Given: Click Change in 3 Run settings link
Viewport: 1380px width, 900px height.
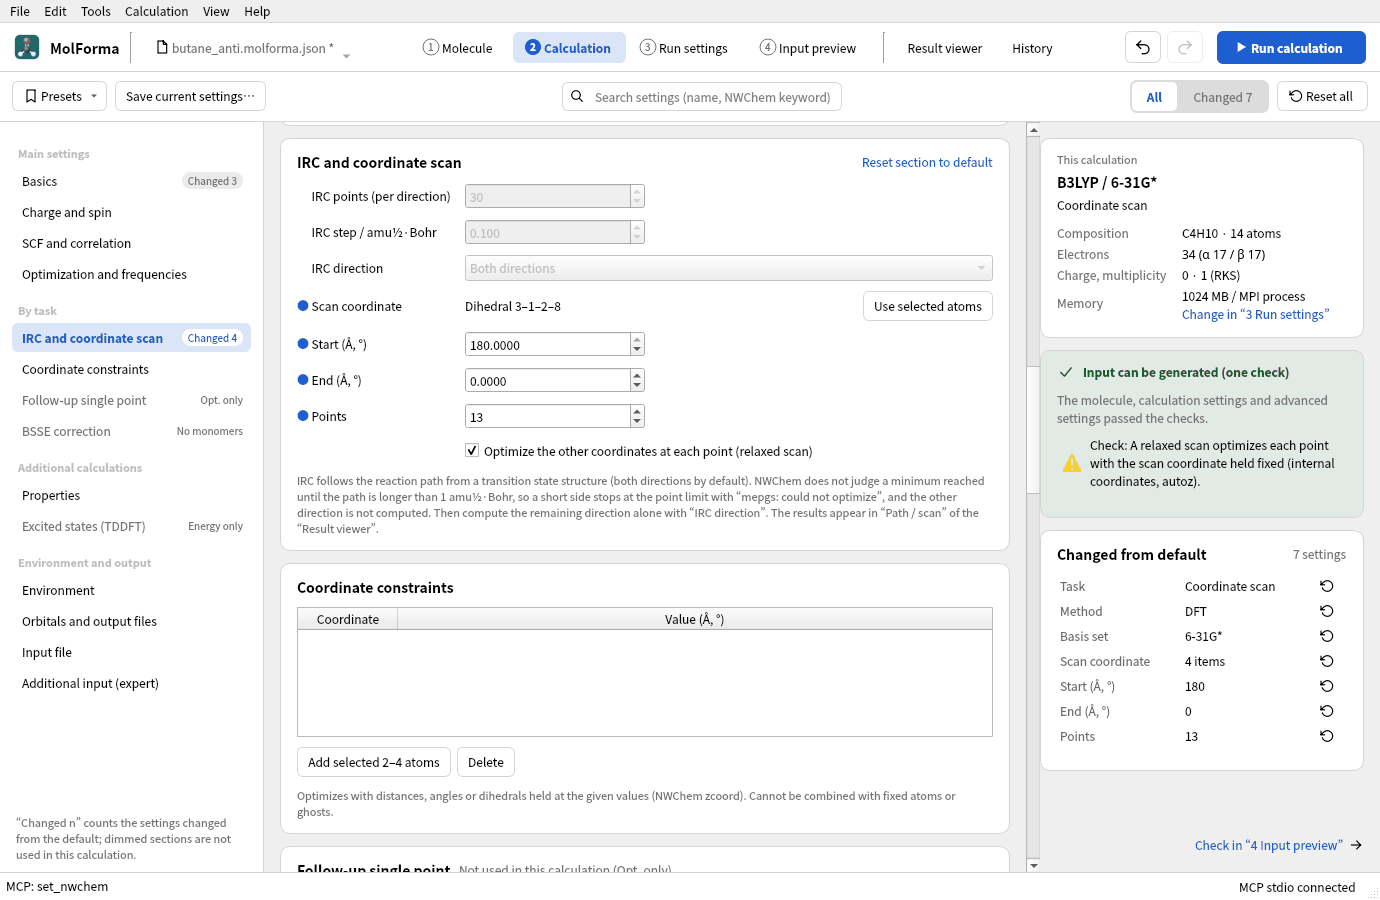Looking at the screenshot, I should (x=1255, y=314).
